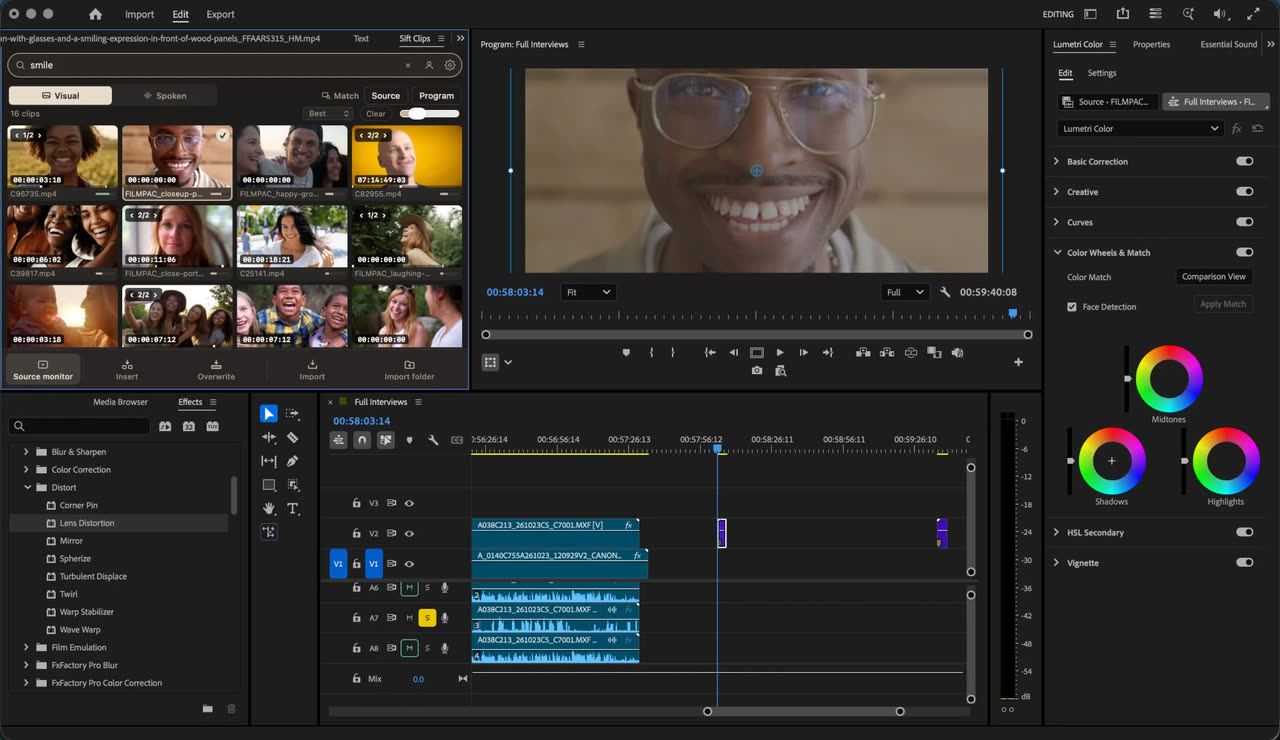Select the Track Select Forward tool
Viewport: 1280px width, 740px height.
click(293, 413)
